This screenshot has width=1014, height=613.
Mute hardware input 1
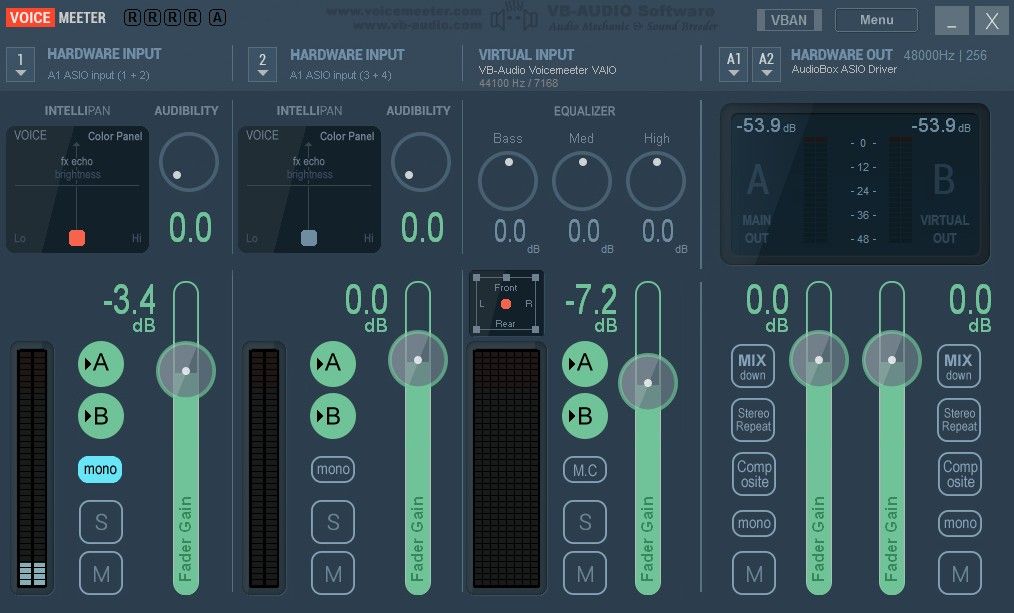tap(101, 574)
